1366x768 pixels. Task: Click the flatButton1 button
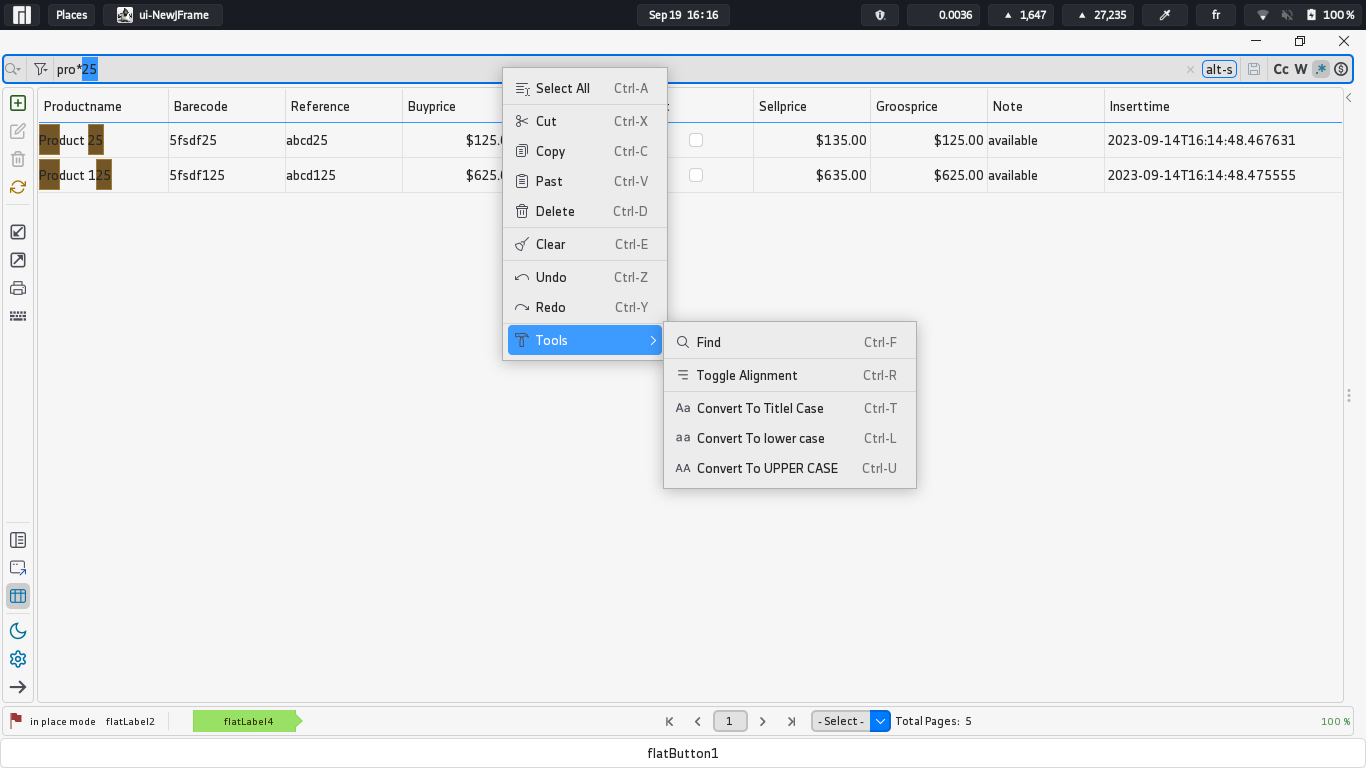[683, 754]
